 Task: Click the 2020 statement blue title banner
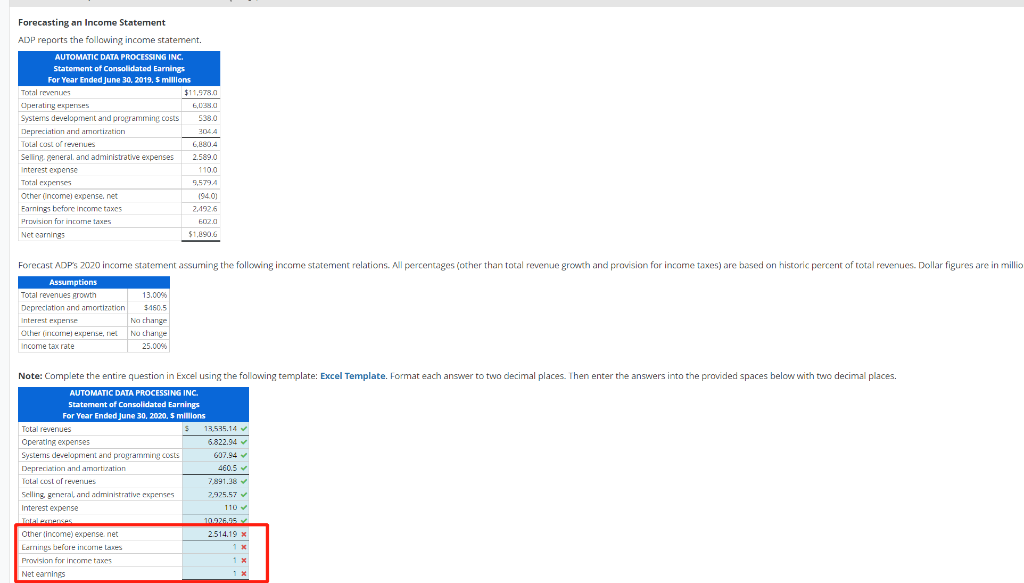tap(133, 403)
